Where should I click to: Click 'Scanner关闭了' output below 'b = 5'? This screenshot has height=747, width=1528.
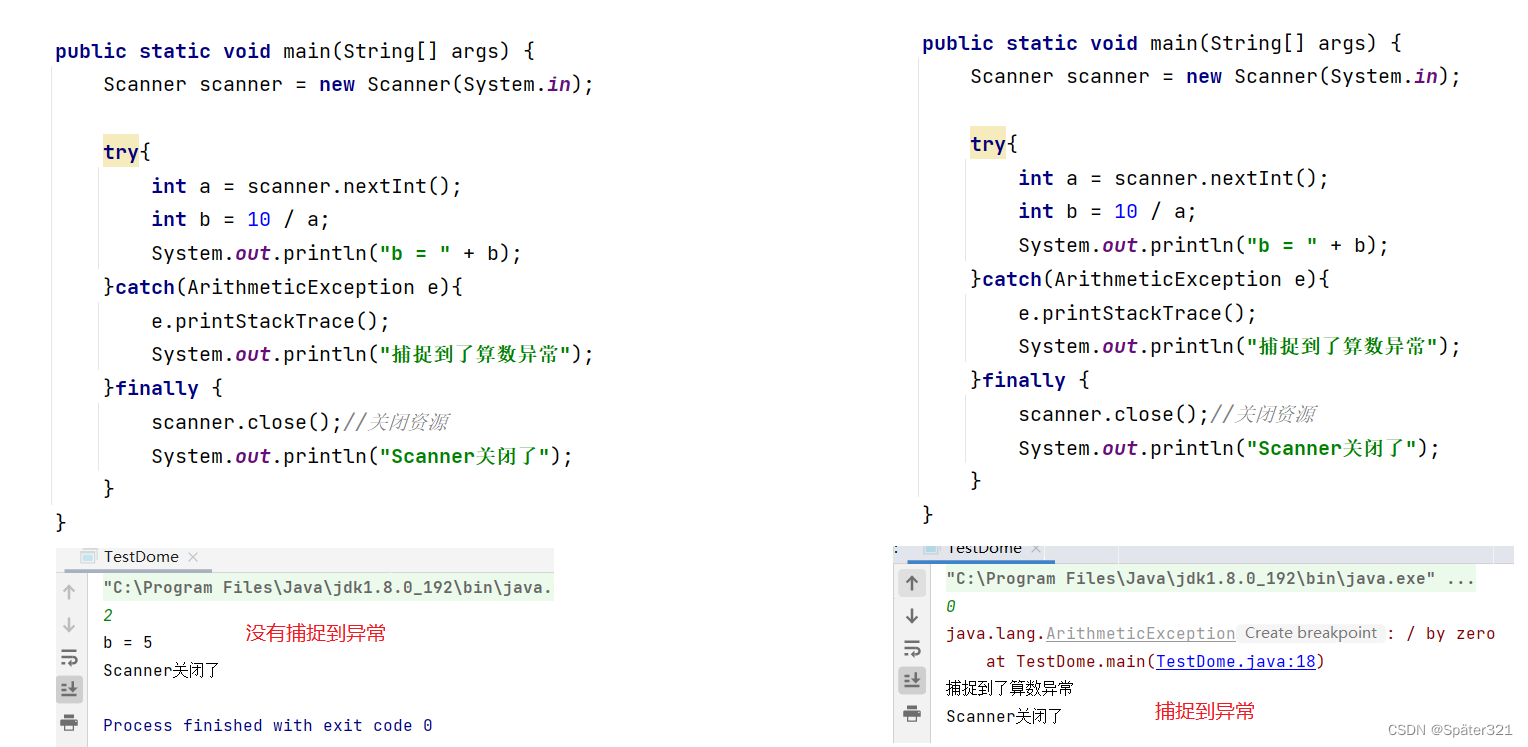161,671
